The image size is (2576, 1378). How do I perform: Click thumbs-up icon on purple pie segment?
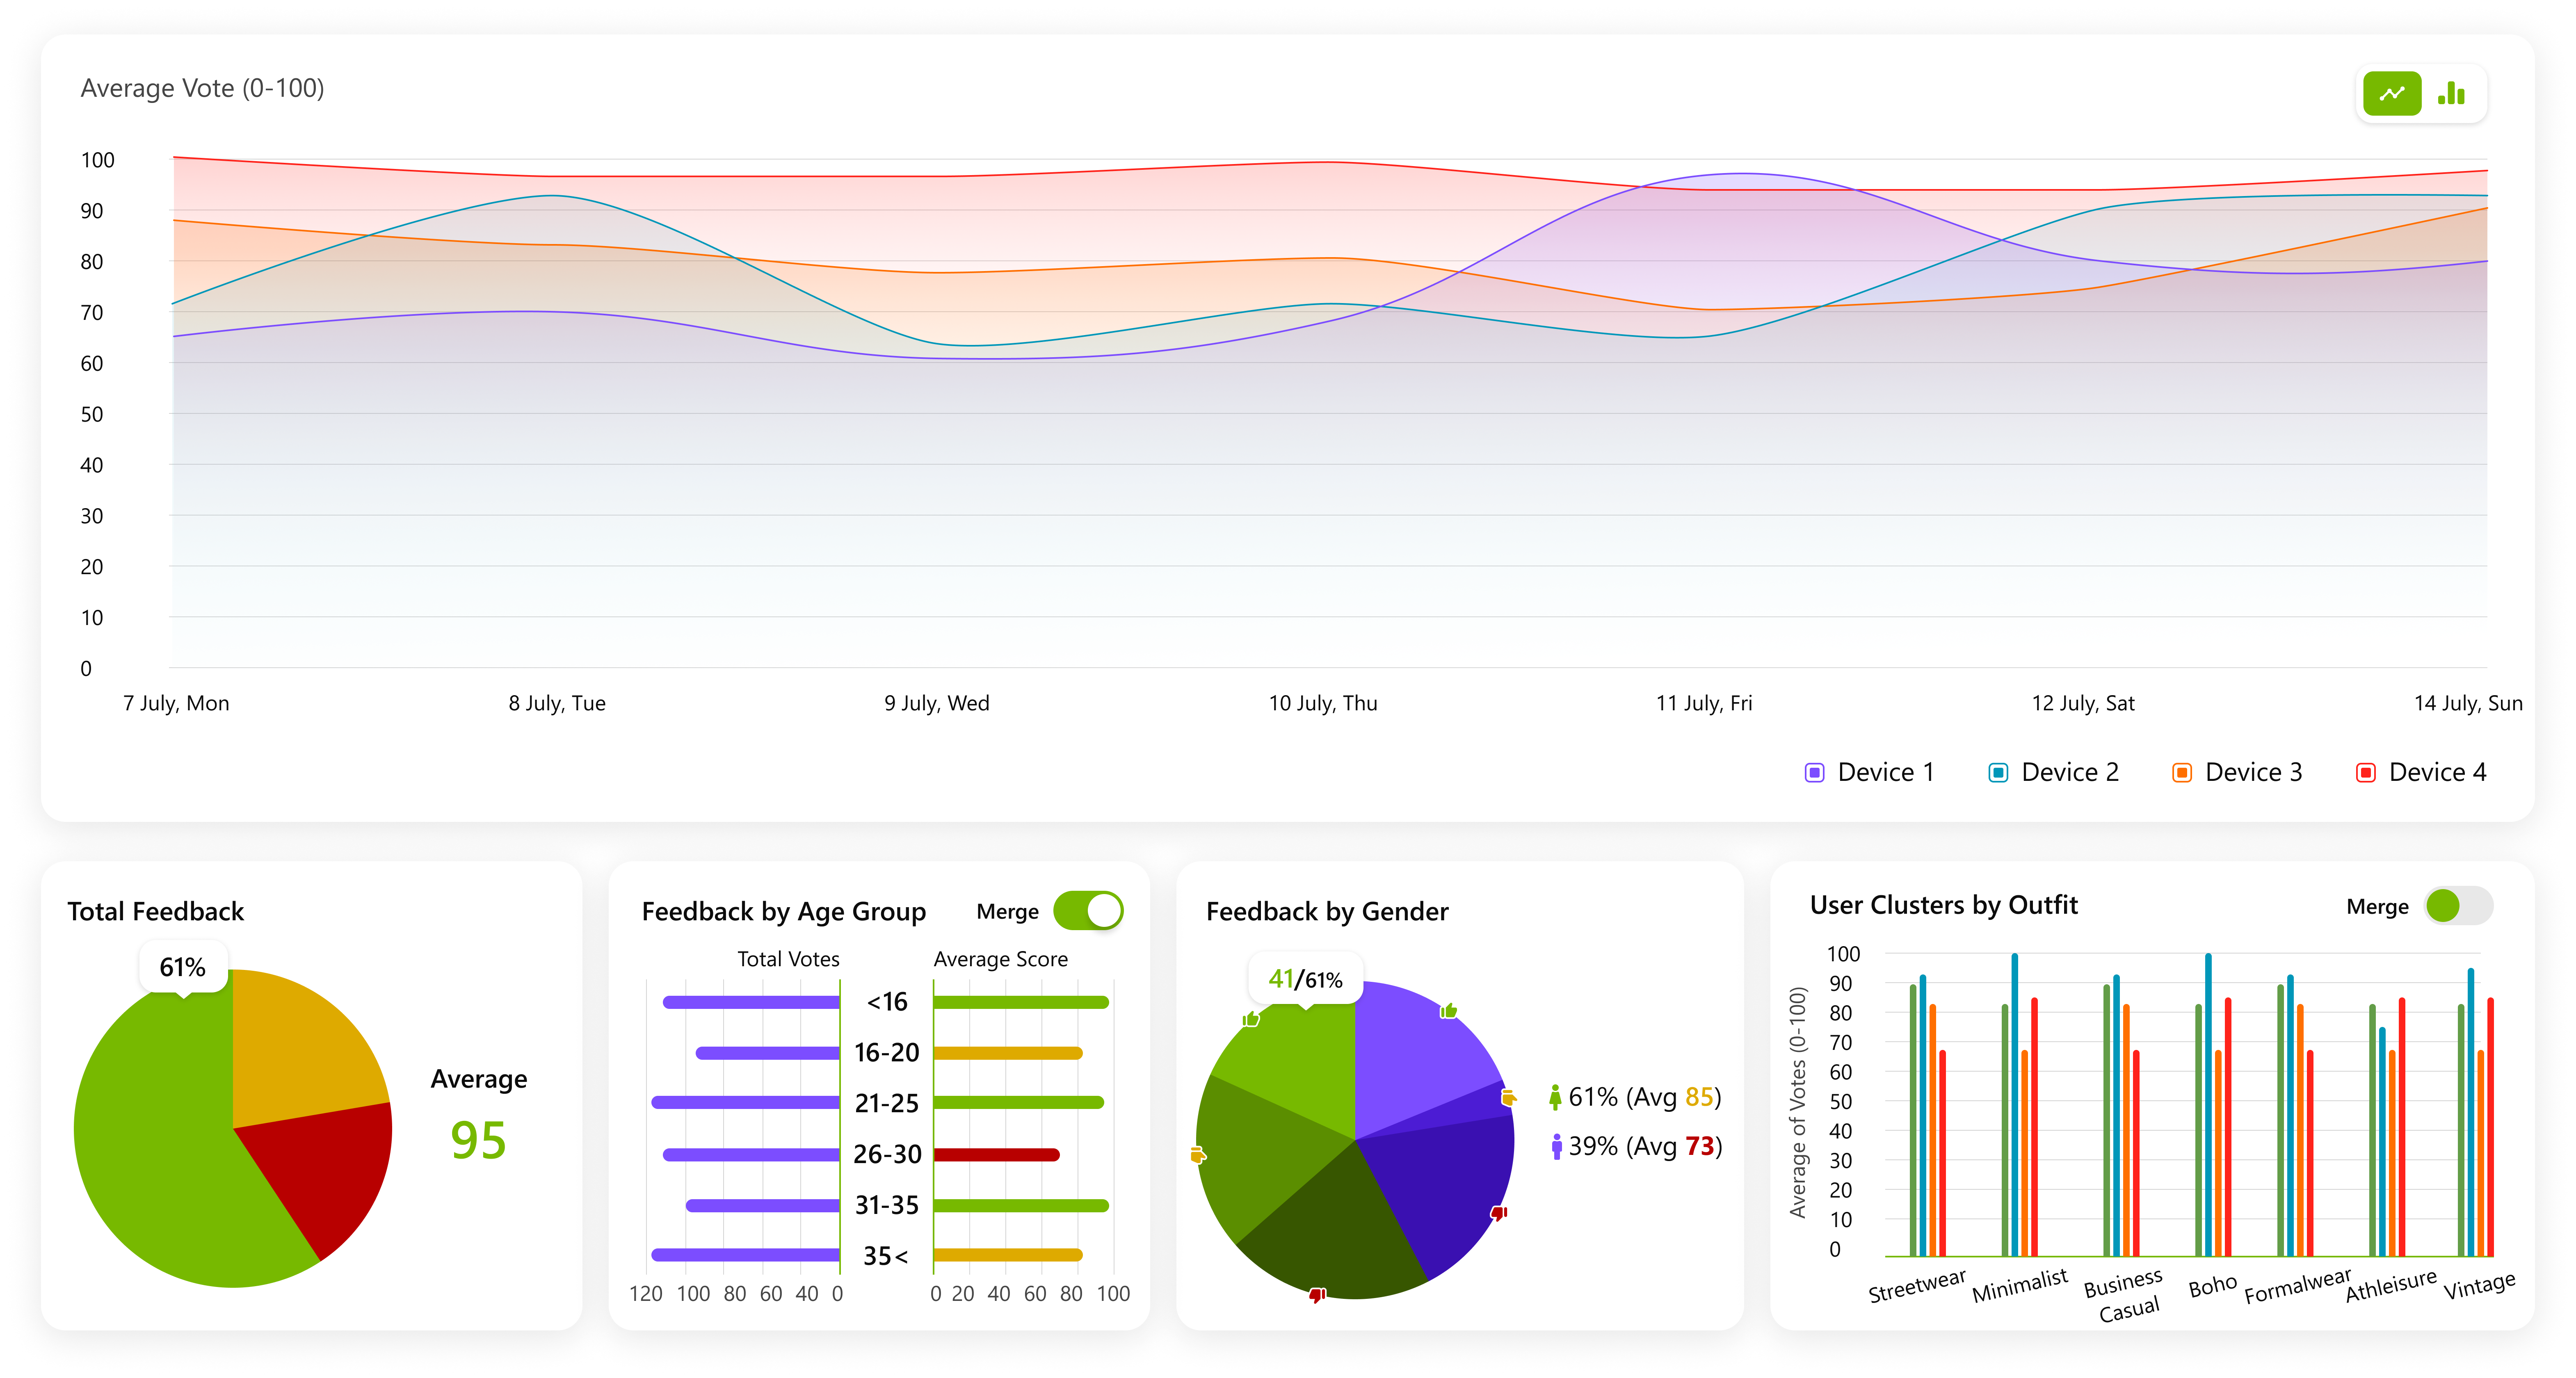click(1448, 1011)
